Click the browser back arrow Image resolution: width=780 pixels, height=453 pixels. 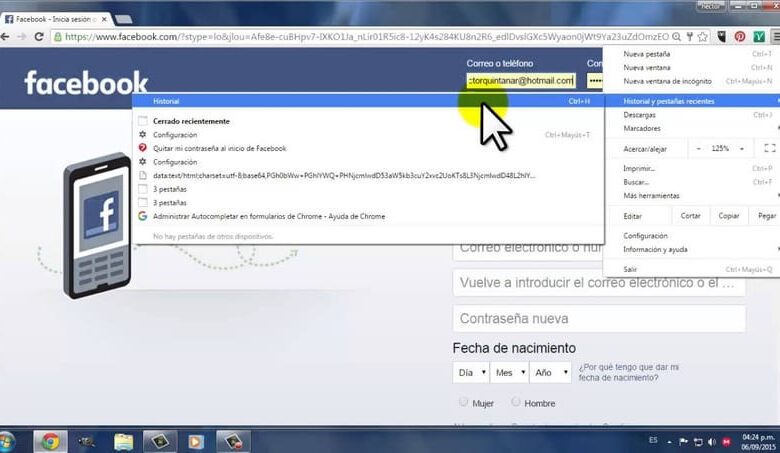[x=5, y=37]
